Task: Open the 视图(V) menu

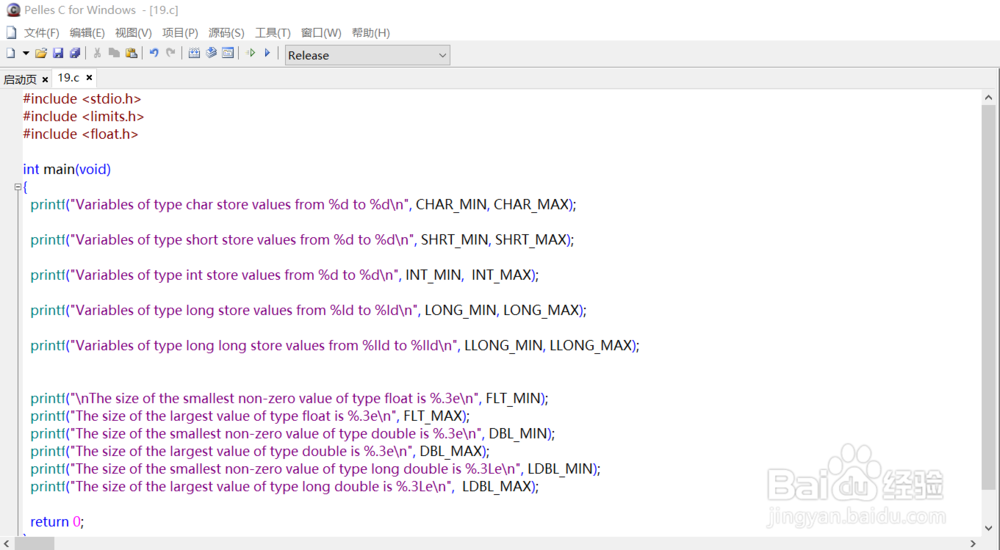Action: (133, 33)
